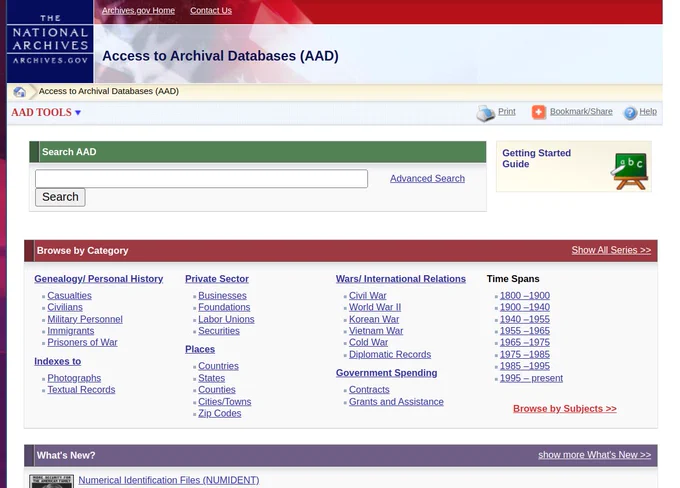Open the Places heading link
The image size is (680, 488).
(200, 349)
